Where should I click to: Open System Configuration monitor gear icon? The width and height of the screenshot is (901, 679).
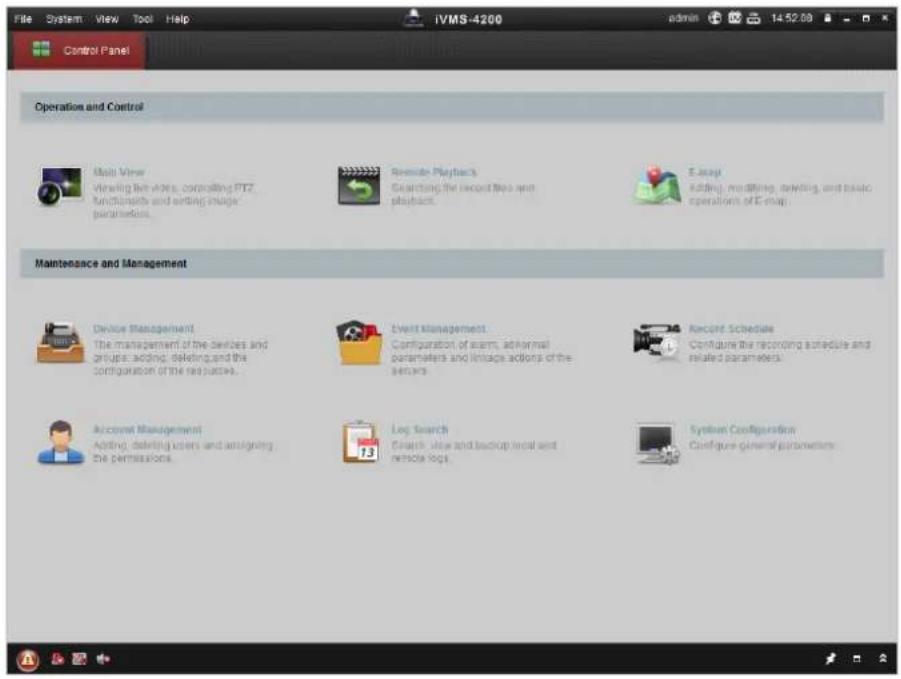[x=658, y=443]
